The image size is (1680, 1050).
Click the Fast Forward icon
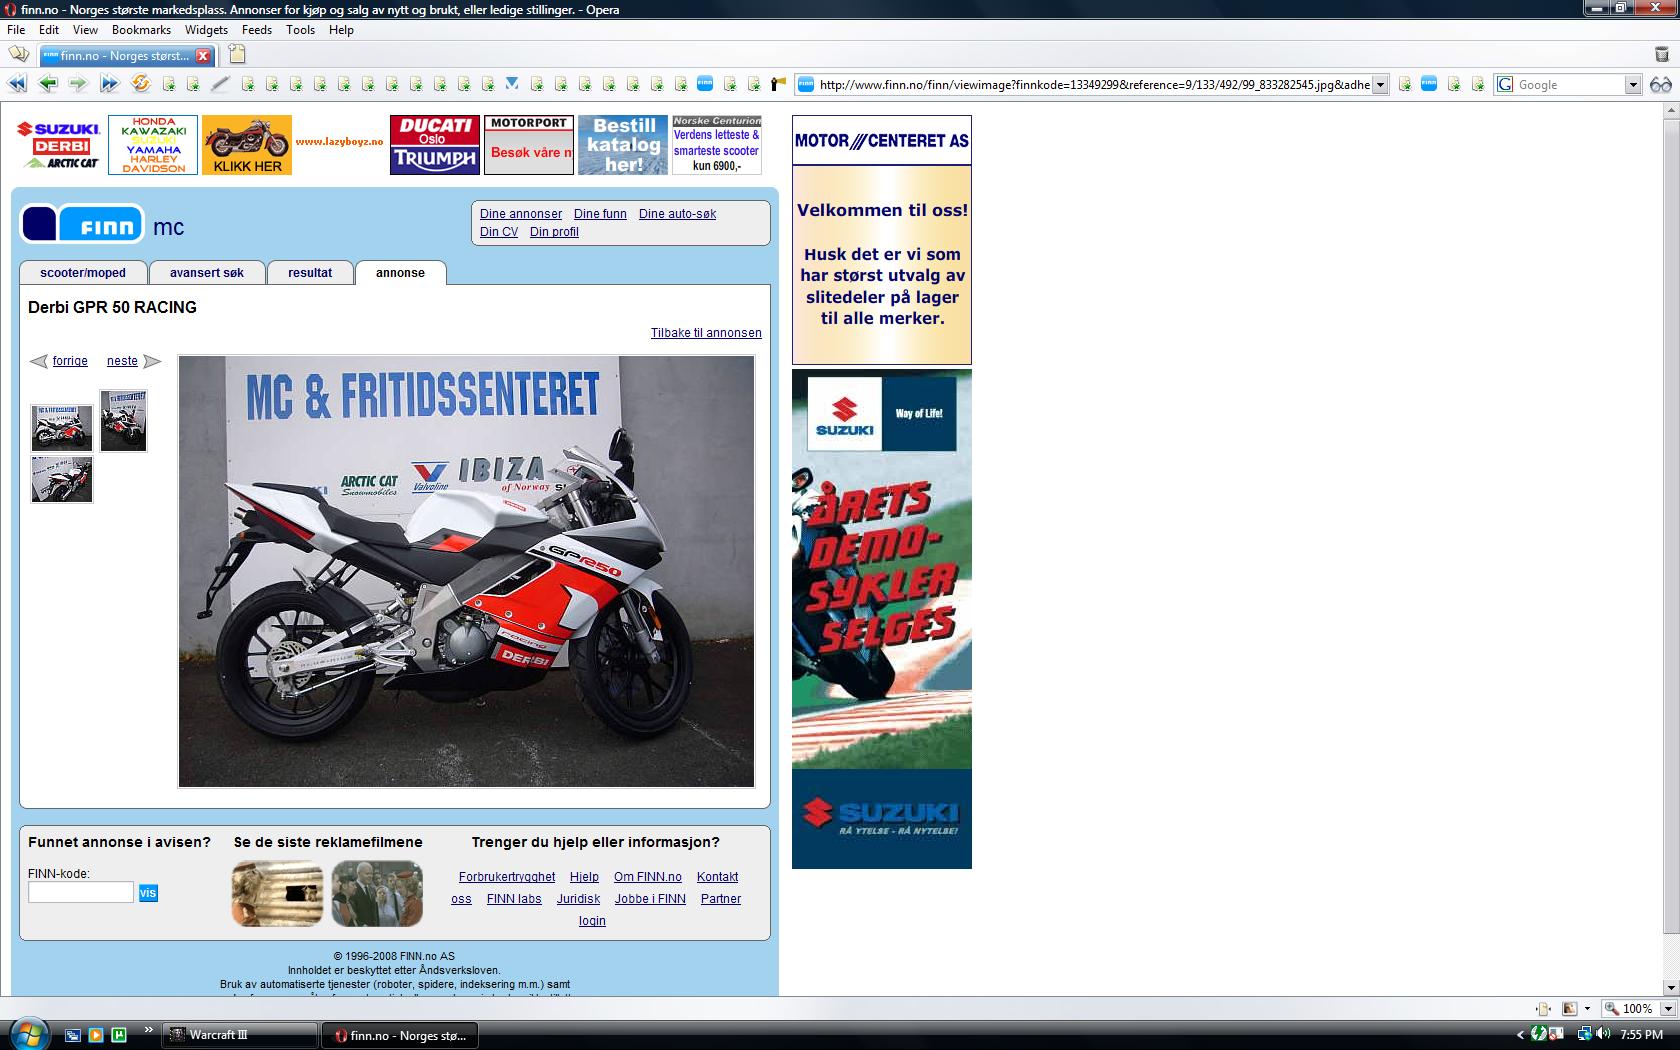tap(109, 84)
